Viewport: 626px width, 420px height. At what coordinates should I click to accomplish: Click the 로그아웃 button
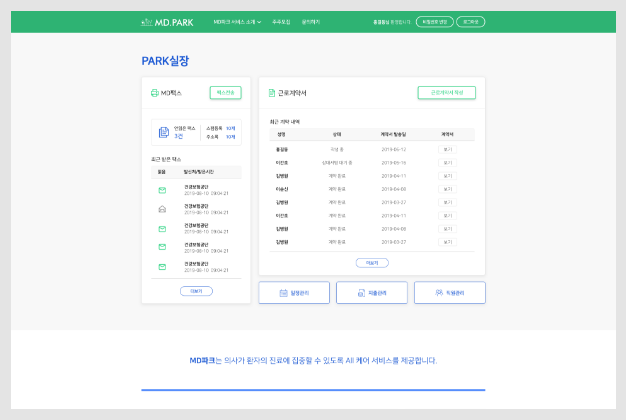click(x=471, y=21)
